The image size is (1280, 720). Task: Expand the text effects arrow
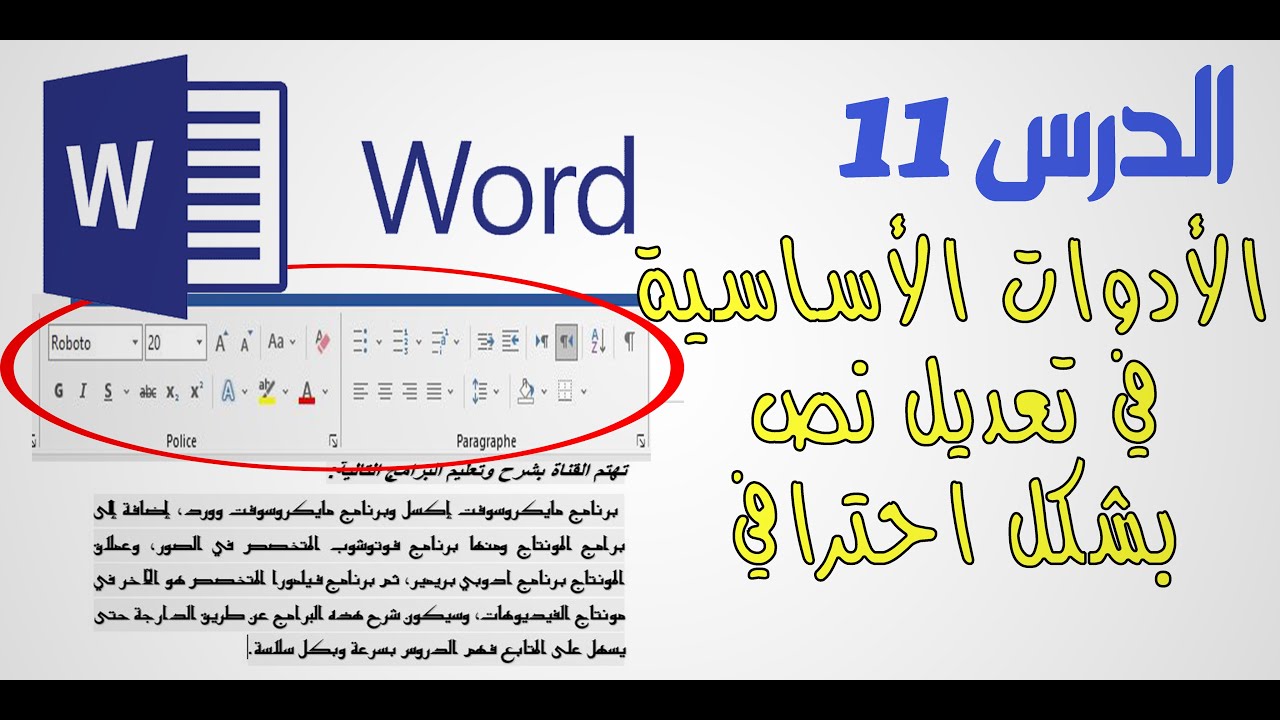(245, 391)
